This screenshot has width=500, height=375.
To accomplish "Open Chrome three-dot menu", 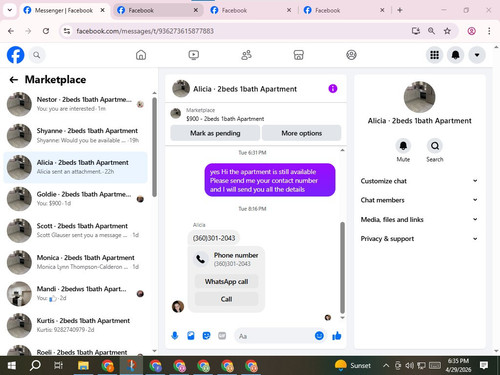I will [489, 31].
